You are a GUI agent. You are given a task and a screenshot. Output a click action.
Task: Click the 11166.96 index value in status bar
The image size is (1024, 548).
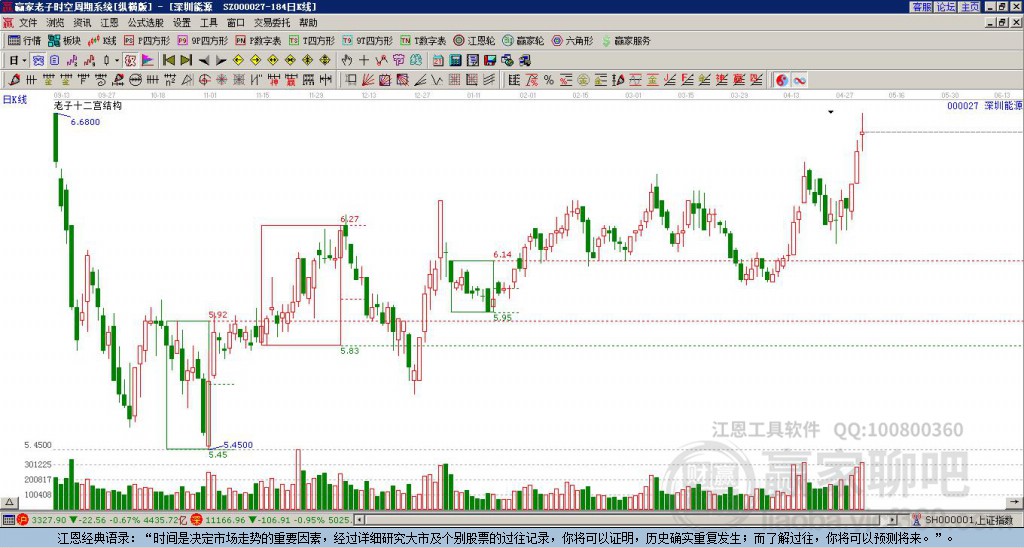tap(224, 520)
